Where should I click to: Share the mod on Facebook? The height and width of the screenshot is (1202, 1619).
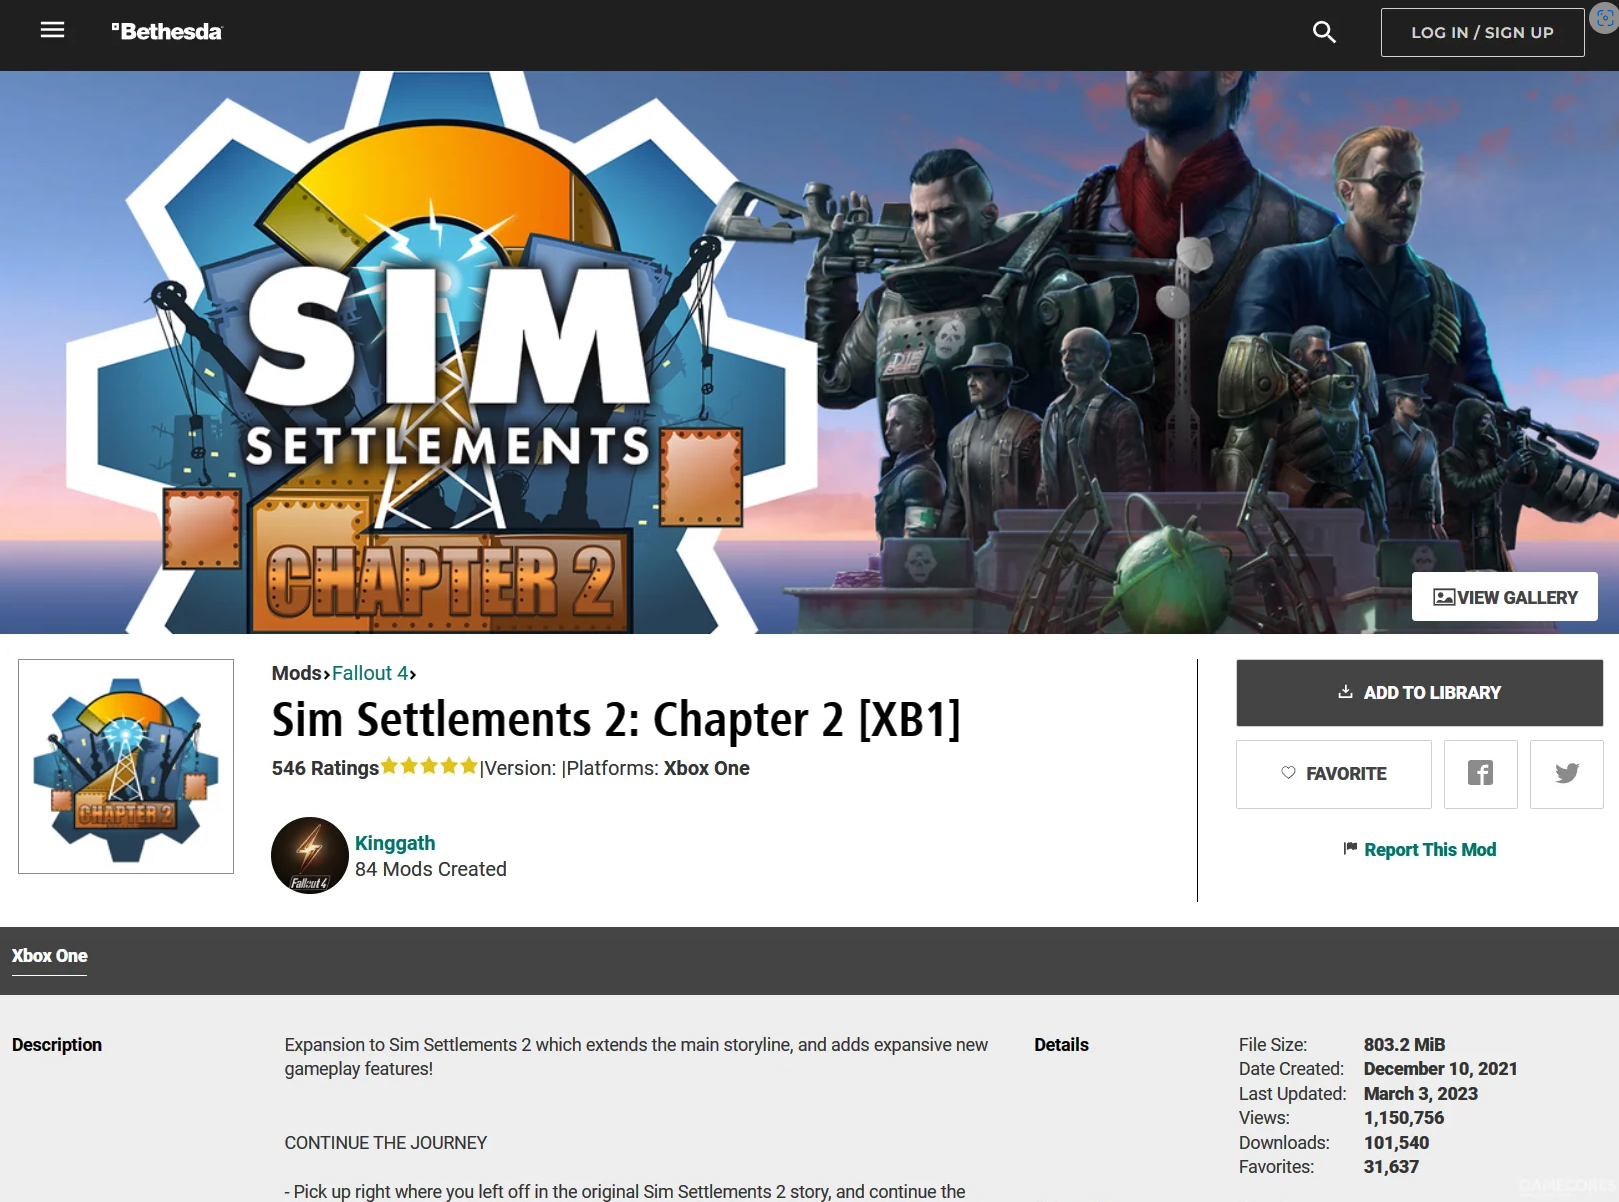coord(1480,774)
